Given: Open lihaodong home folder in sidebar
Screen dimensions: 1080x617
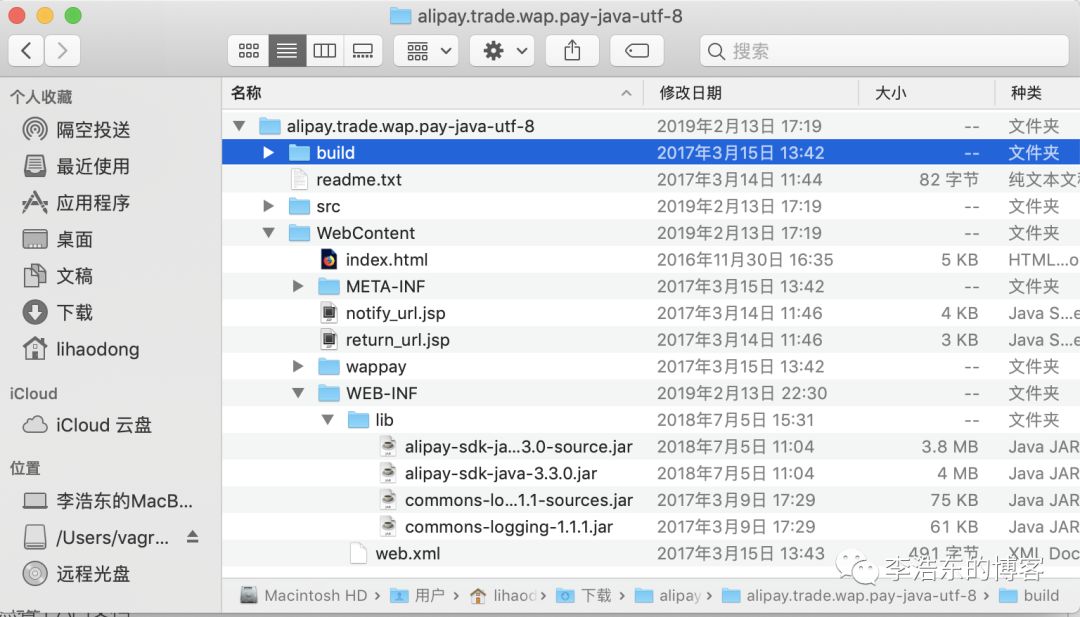Looking at the screenshot, I should point(81,349).
